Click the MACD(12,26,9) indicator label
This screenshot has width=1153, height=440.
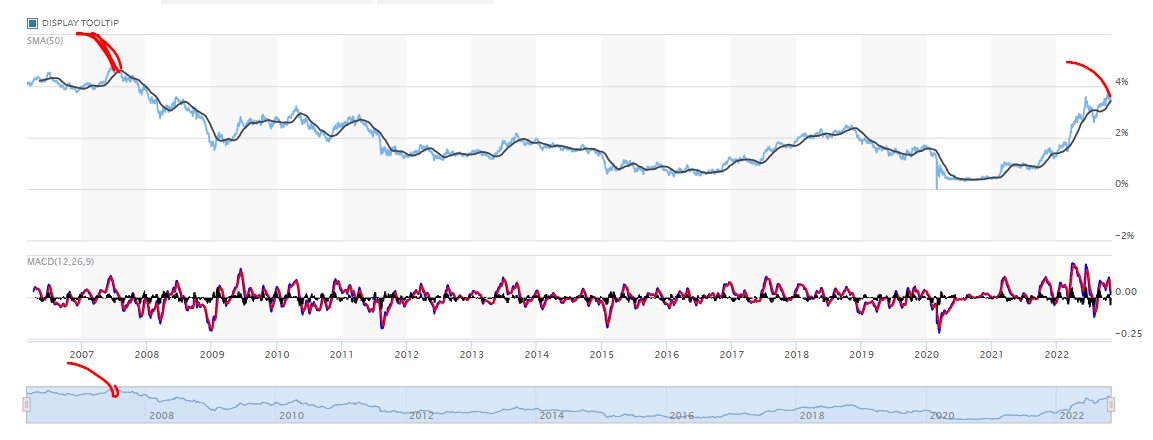coord(60,261)
